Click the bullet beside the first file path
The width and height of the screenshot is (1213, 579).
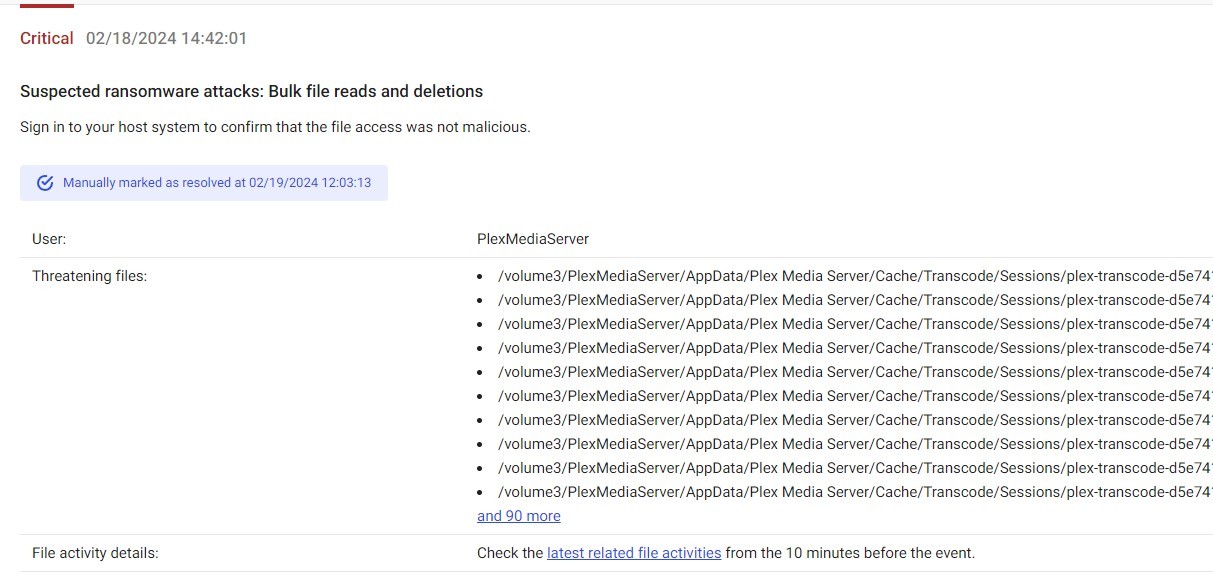click(481, 276)
